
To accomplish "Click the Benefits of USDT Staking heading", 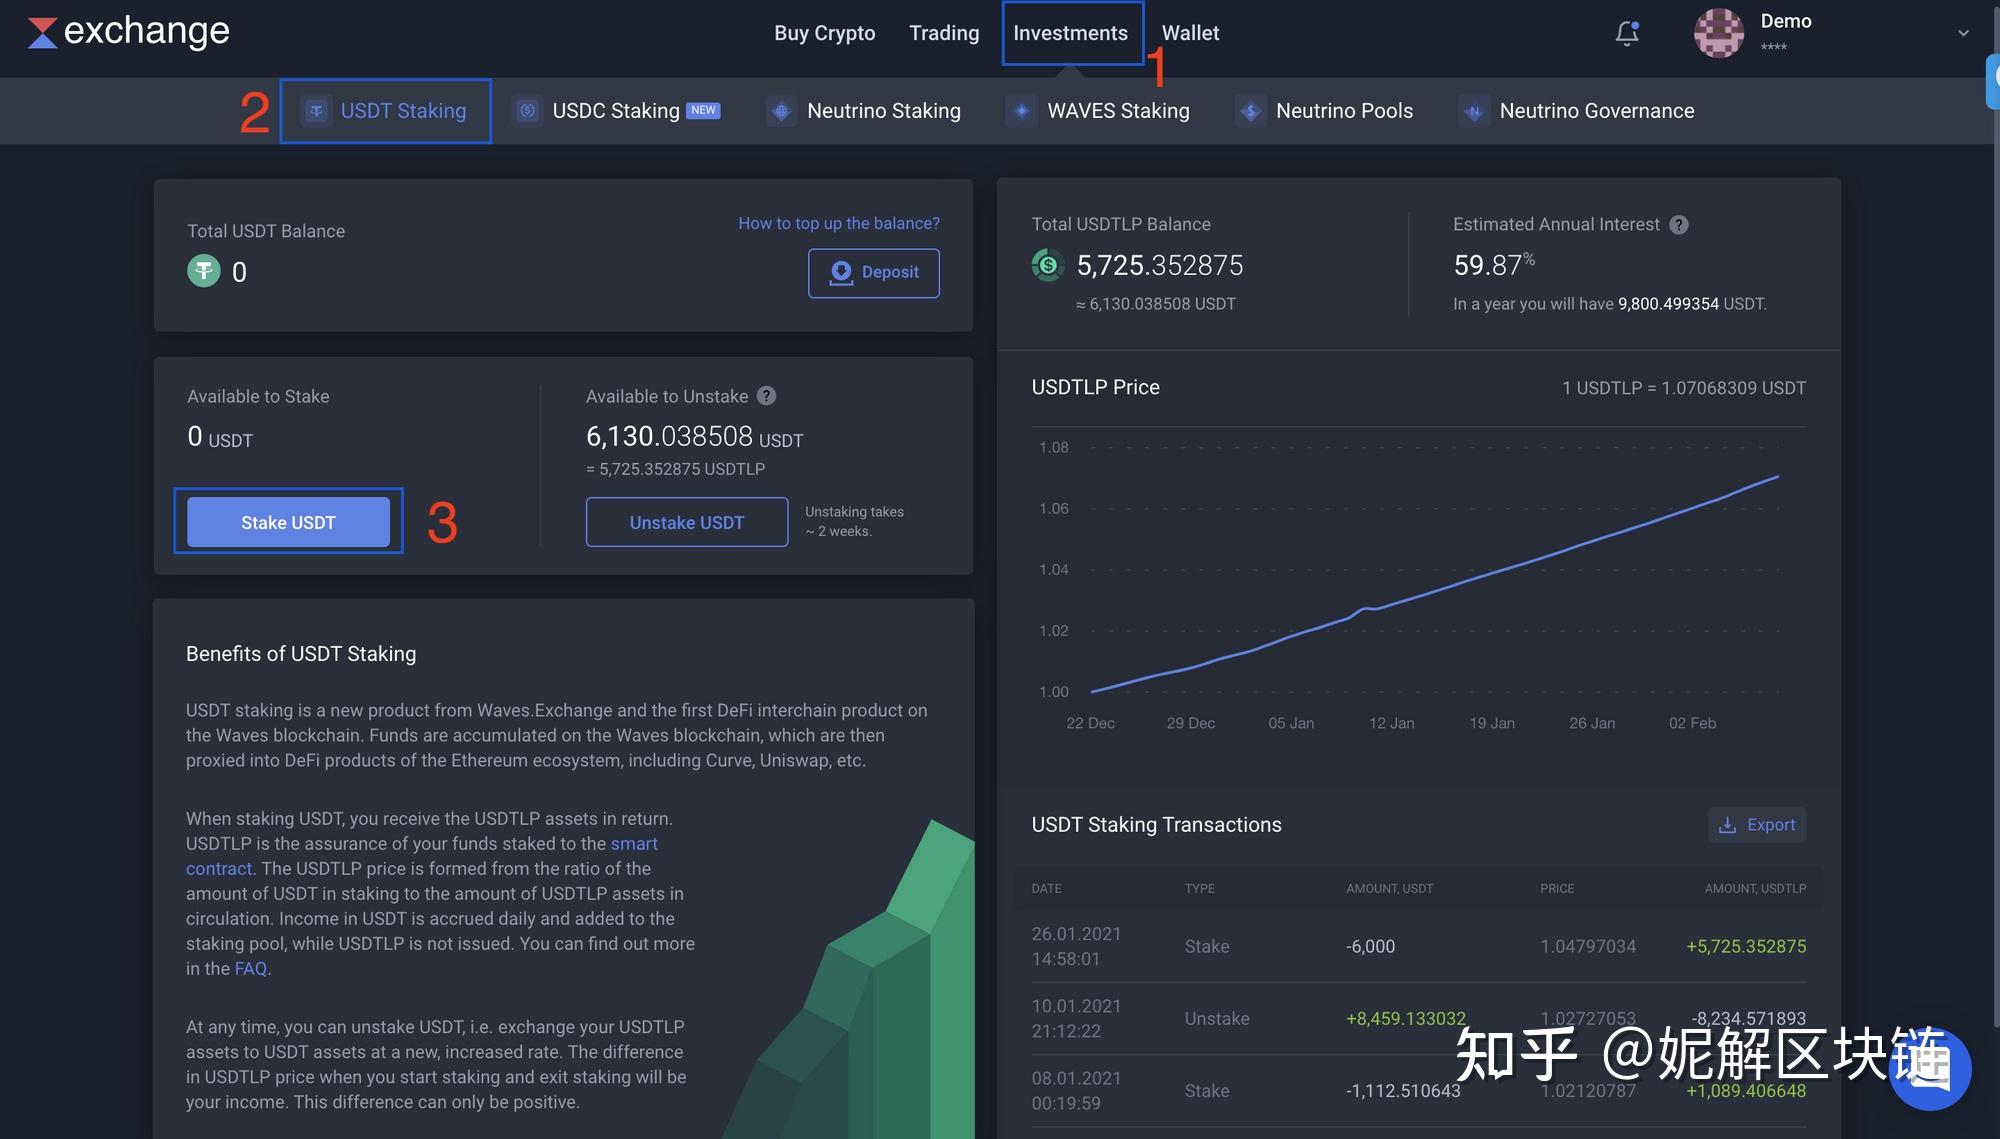I will click(301, 654).
